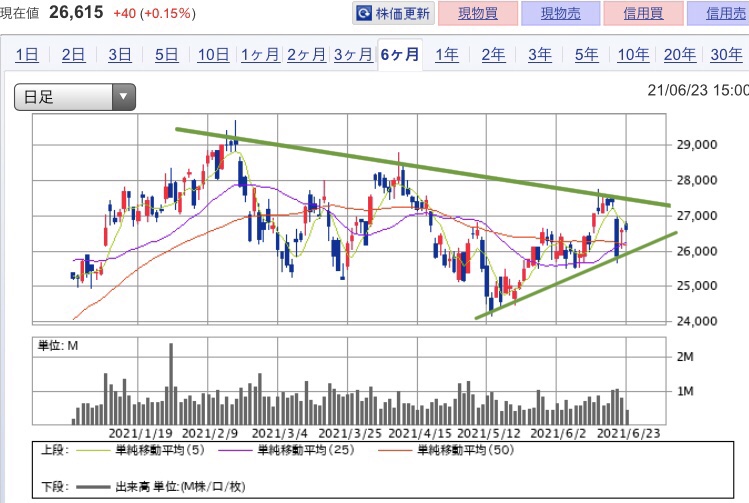This screenshot has width=749, height=503.
Task: Click the tallest volume bar in January
Action: point(171,384)
